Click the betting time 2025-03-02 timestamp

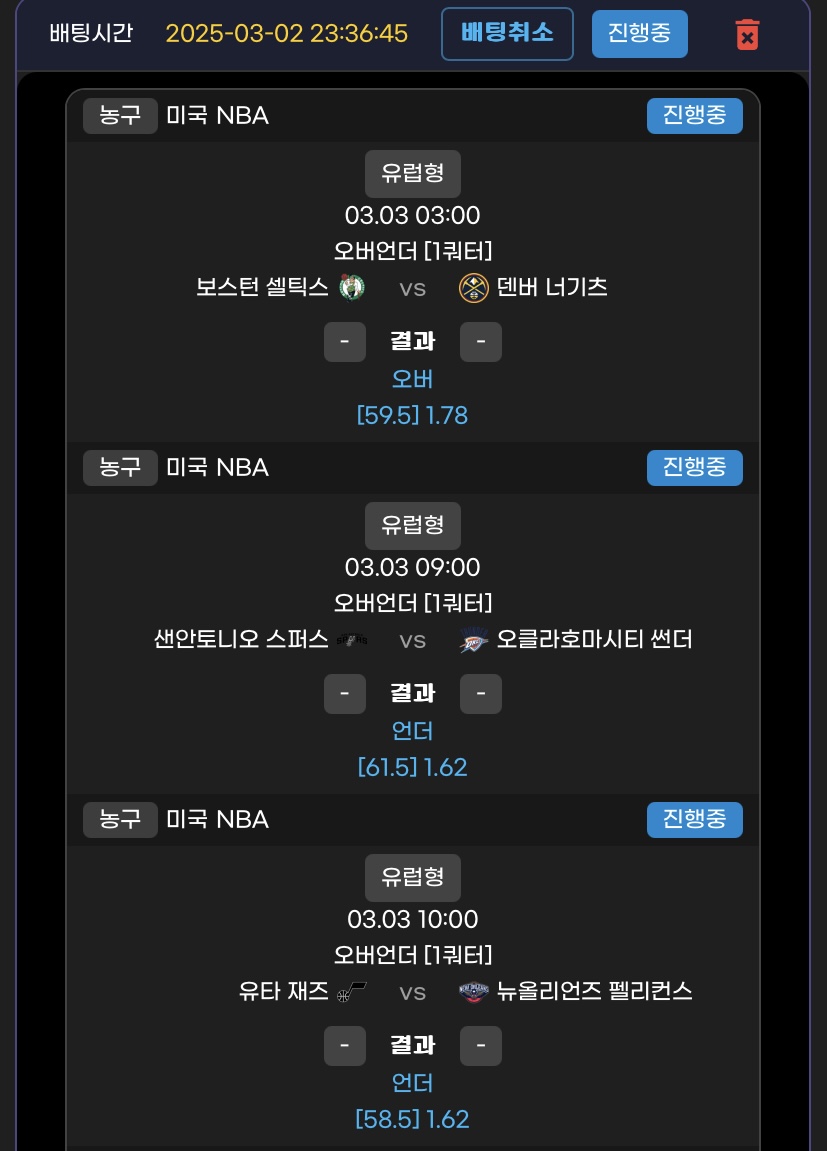(x=286, y=34)
